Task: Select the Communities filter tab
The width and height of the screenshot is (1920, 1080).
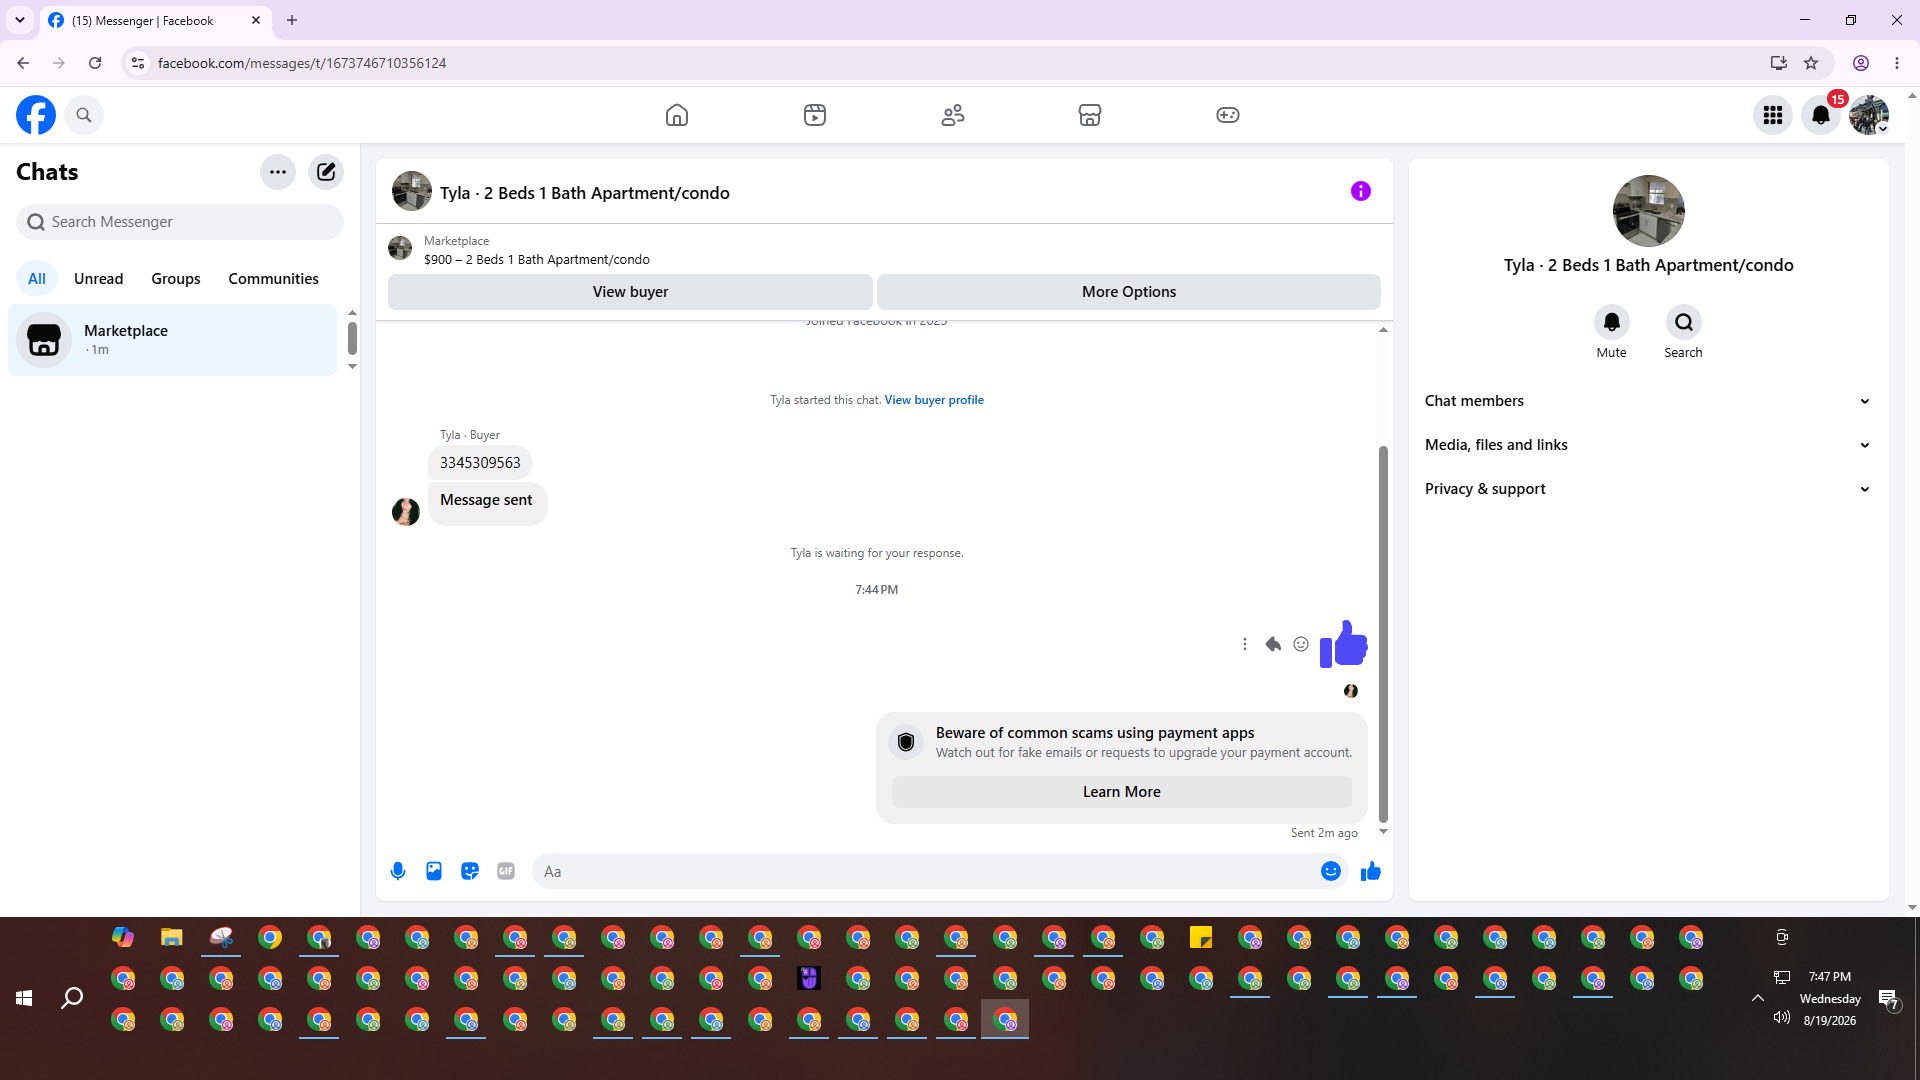Action: (274, 279)
